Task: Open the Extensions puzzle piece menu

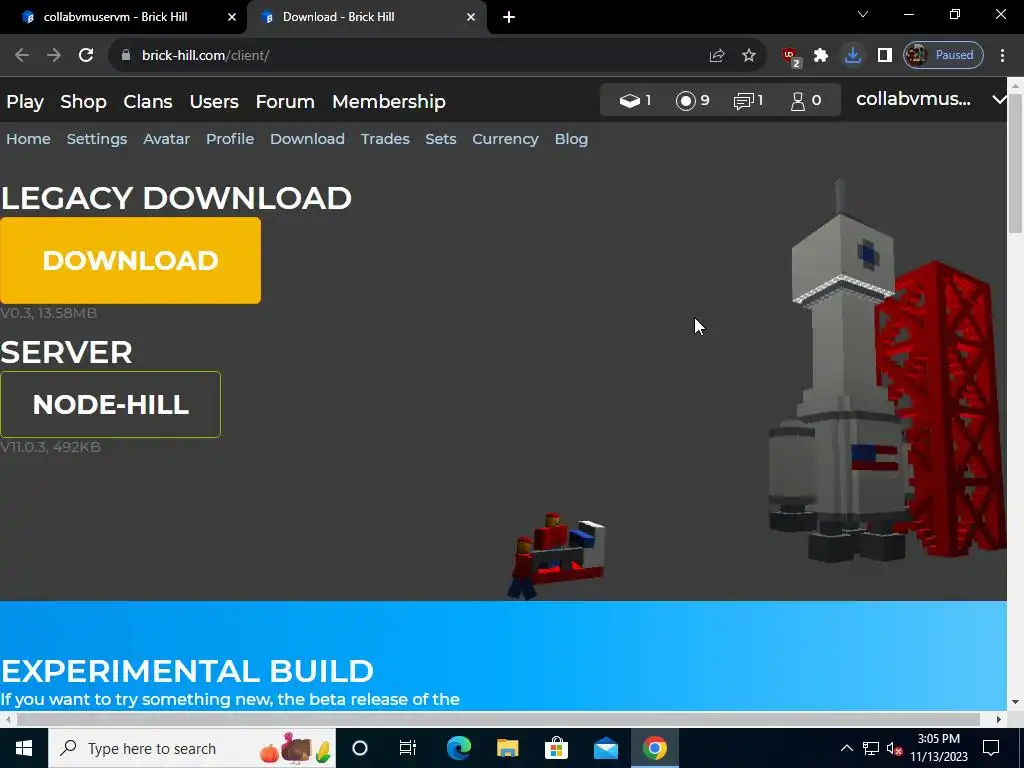Action: click(x=821, y=56)
